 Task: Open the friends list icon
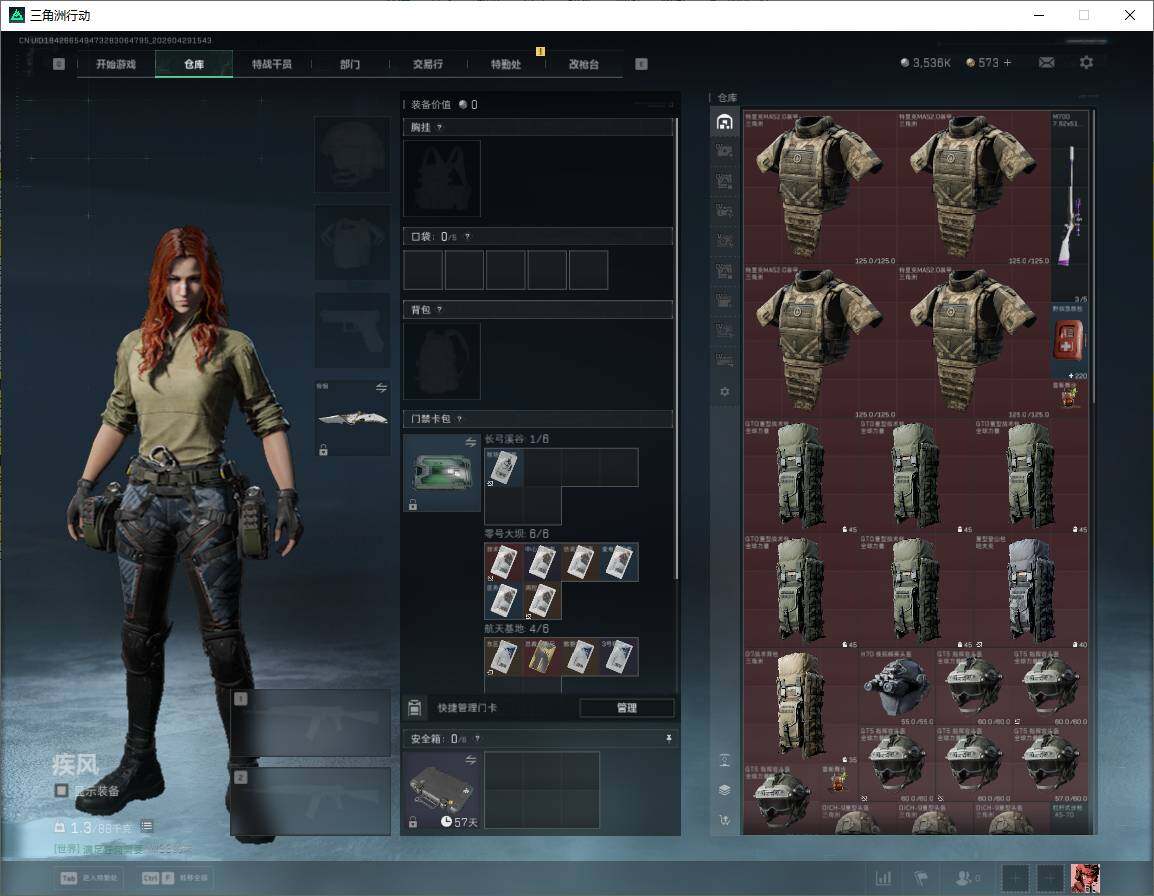click(966, 878)
